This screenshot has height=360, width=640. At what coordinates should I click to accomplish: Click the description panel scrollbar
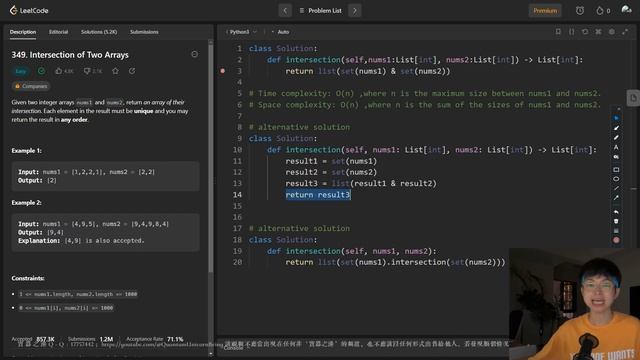coord(211,157)
